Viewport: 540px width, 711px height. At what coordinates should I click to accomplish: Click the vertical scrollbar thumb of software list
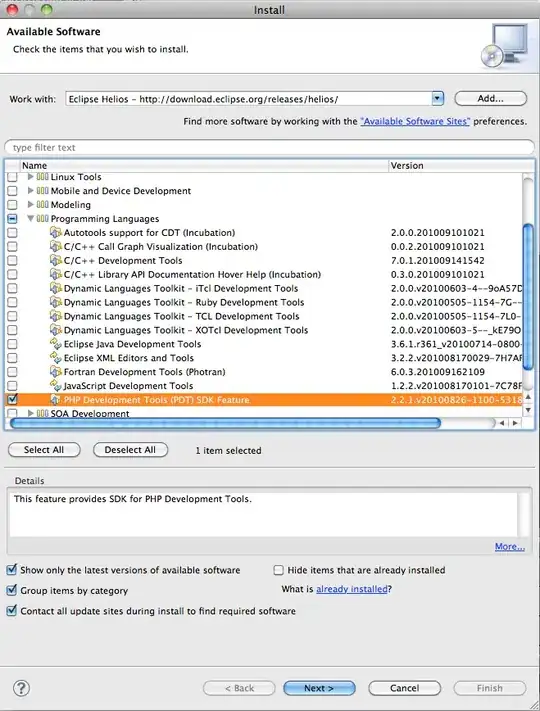pos(528,297)
